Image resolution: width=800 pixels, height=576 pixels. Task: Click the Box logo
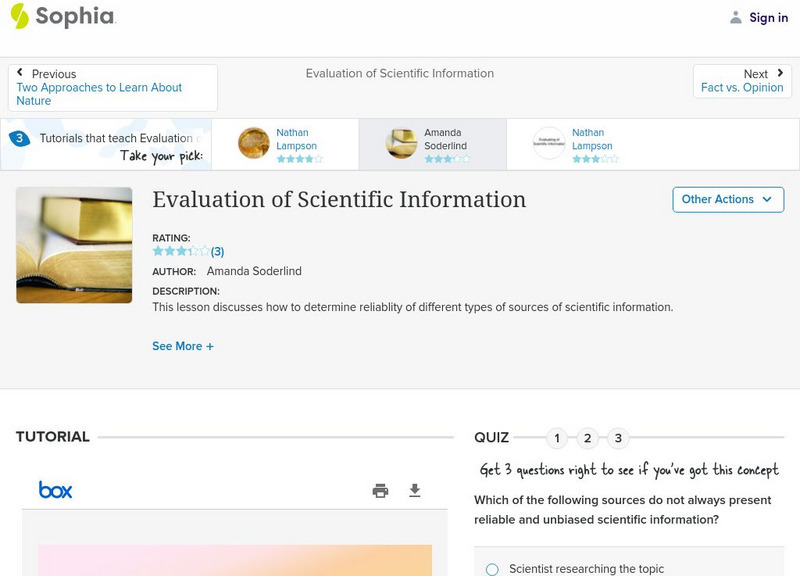[55, 490]
